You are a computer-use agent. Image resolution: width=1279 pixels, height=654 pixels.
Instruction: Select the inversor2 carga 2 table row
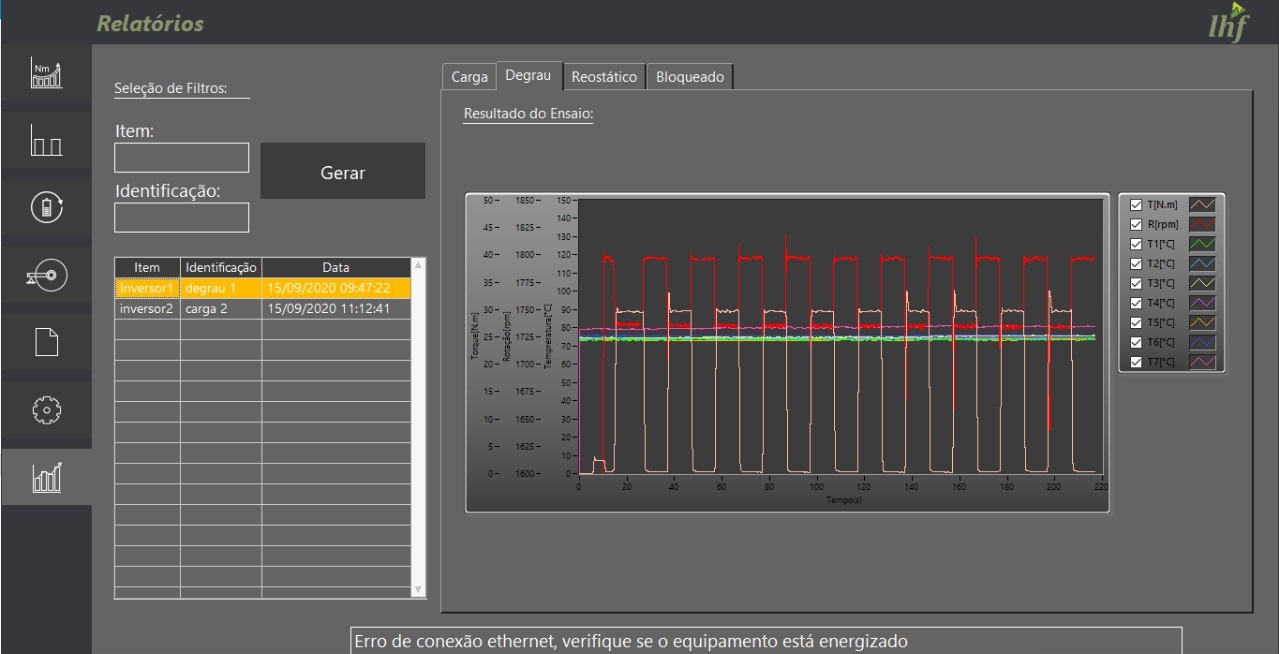(x=263, y=309)
